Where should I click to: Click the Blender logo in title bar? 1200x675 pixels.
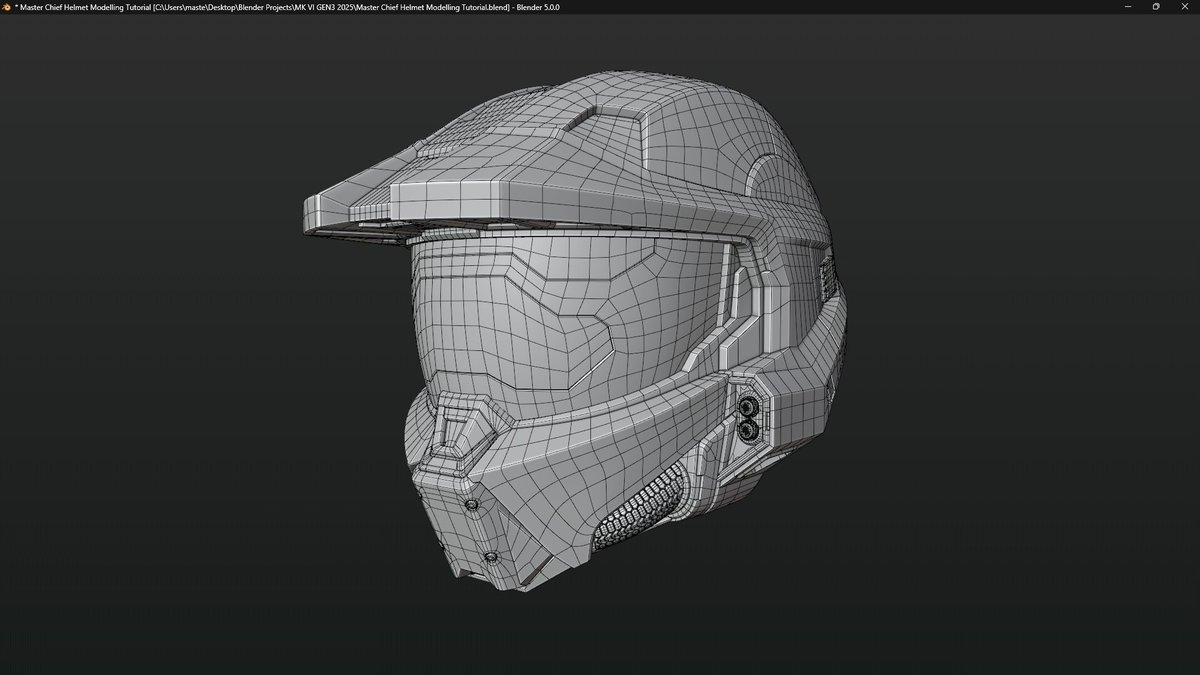[7, 6]
